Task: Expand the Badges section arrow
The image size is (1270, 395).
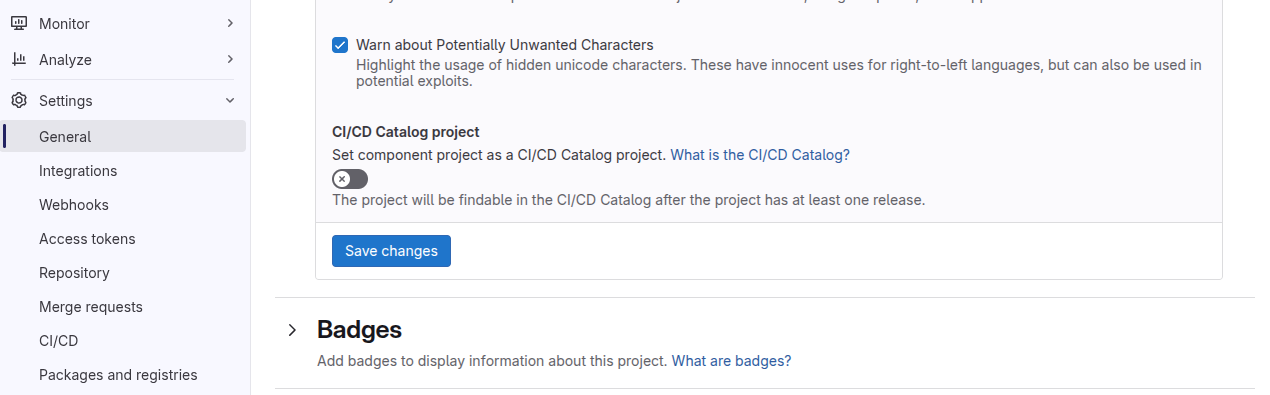Action: [x=292, y=330]
